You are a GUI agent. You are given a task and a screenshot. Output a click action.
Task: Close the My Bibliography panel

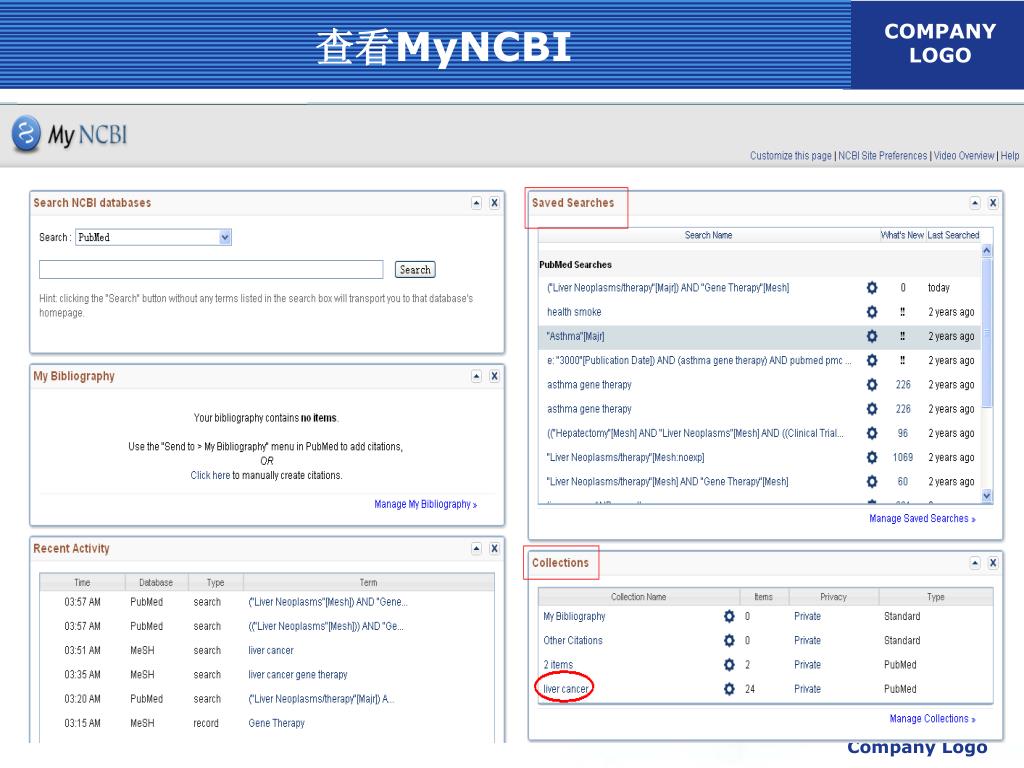tap(494, 376)
